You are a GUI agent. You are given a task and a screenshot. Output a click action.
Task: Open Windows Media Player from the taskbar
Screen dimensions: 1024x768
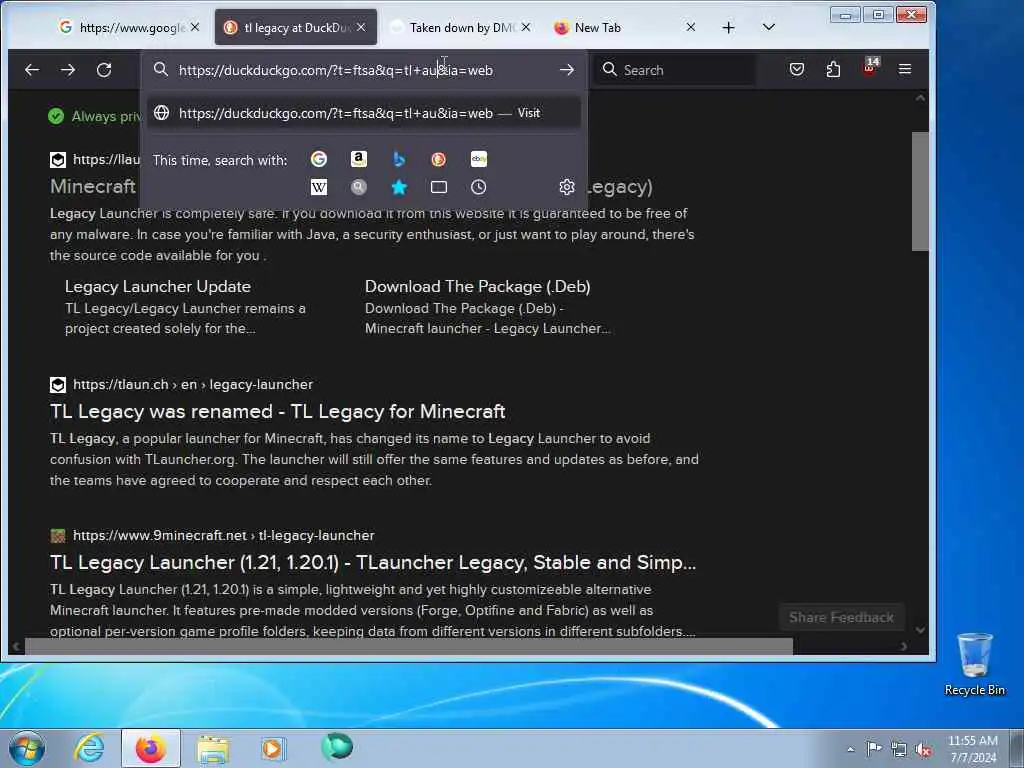[273, 748]
